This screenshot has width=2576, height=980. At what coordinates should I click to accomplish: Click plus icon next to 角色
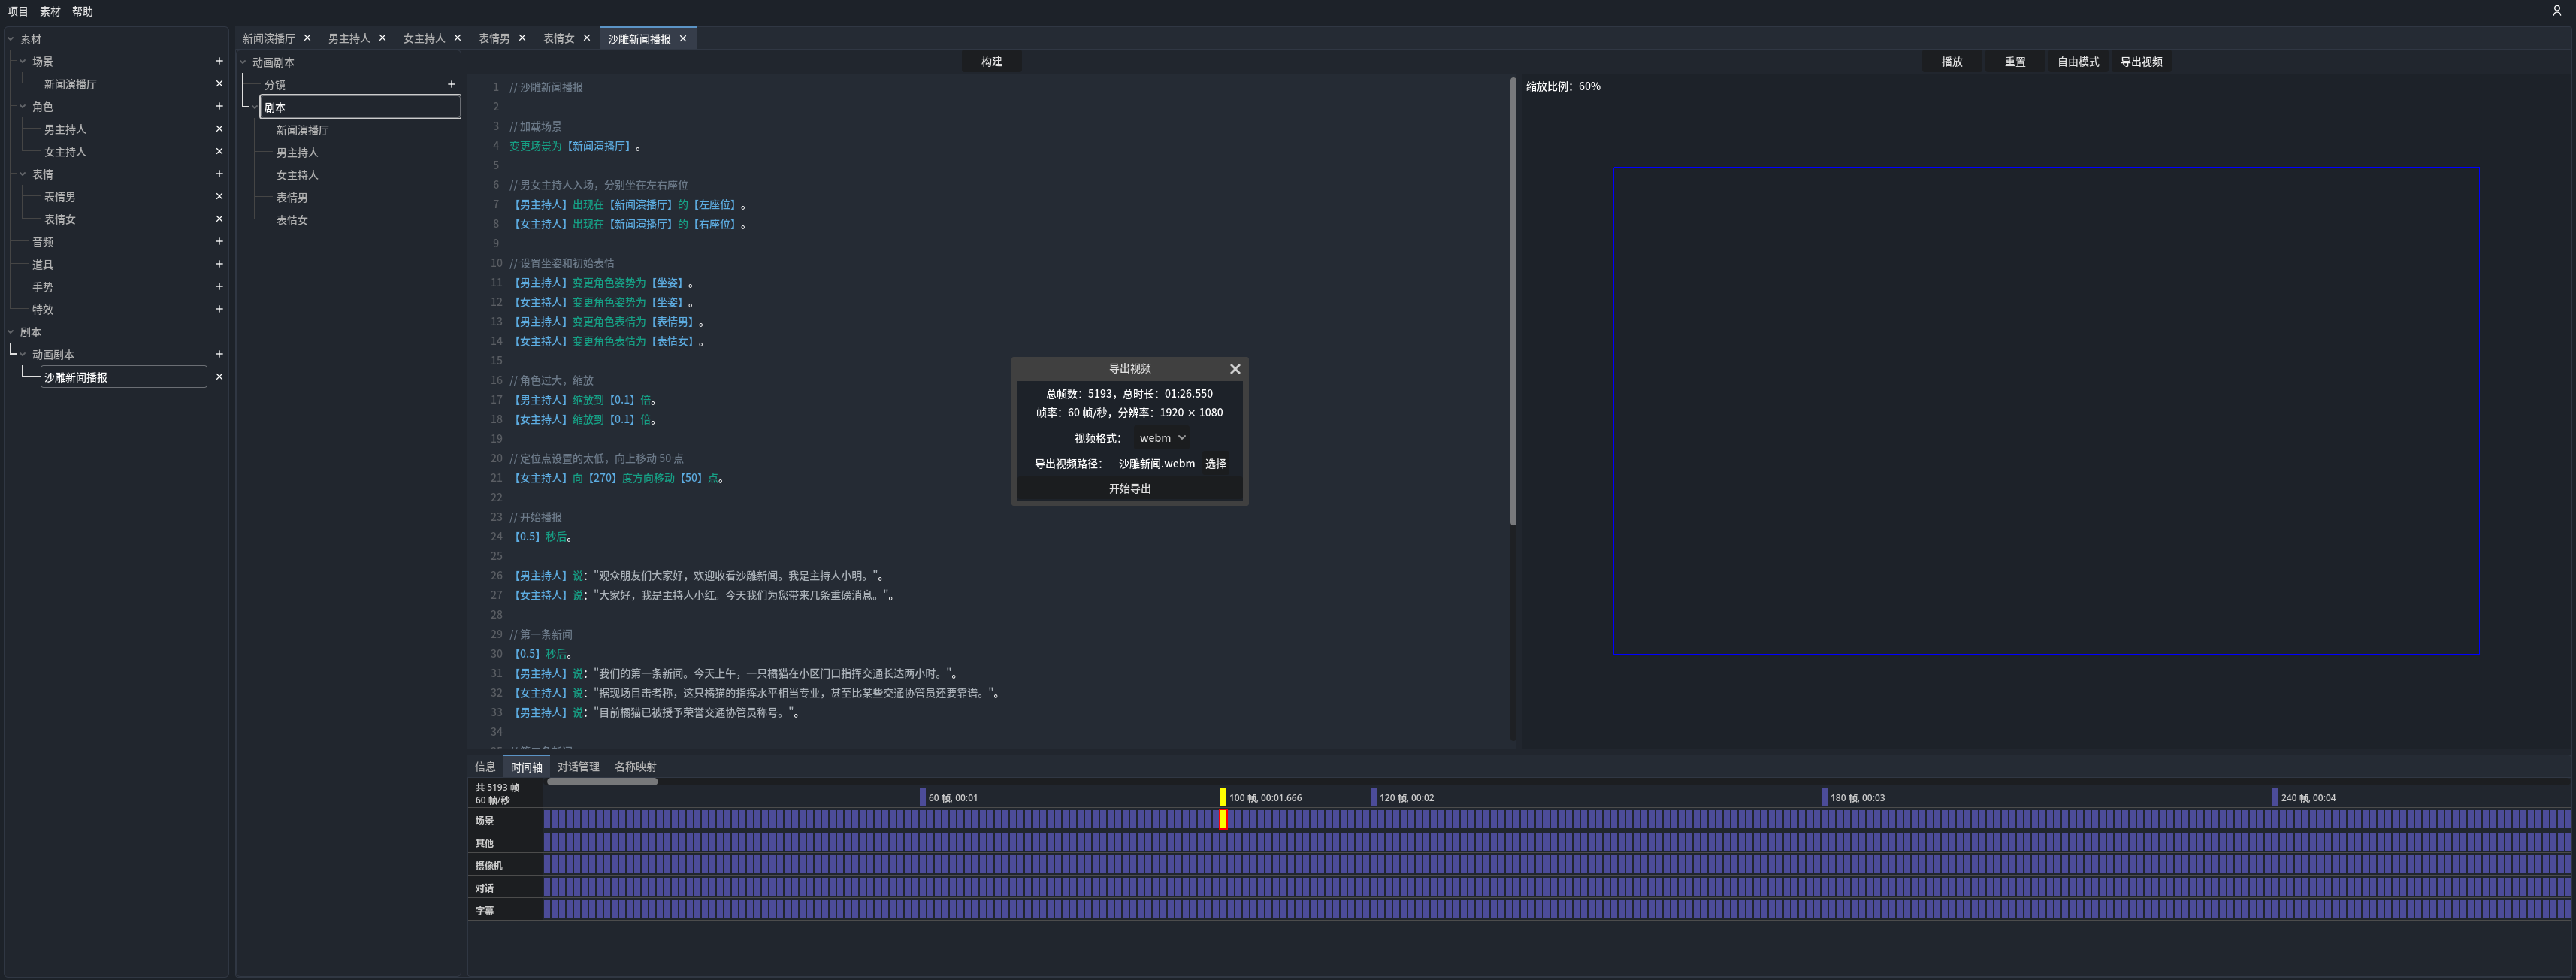[219, 106]
